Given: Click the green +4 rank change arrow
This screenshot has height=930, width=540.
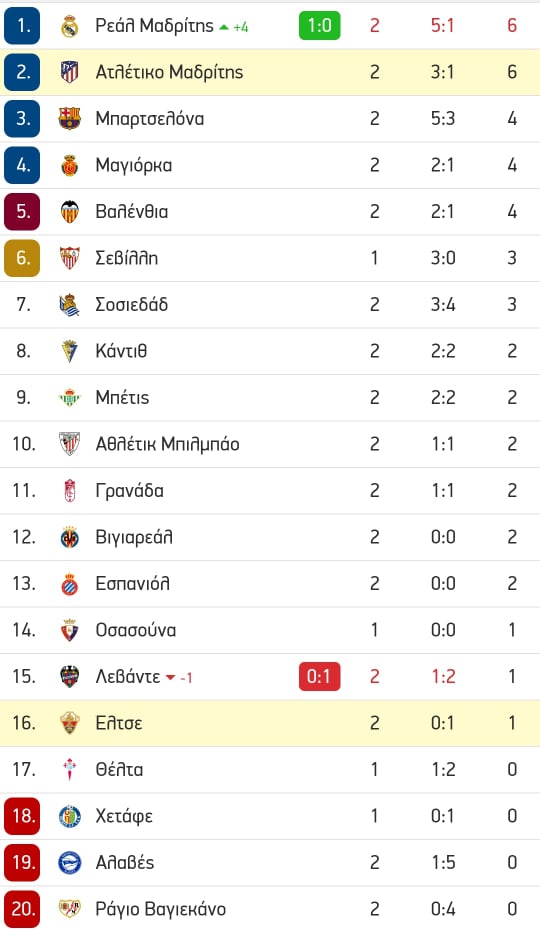Looking at the screenshot, I should coord(224,27).
